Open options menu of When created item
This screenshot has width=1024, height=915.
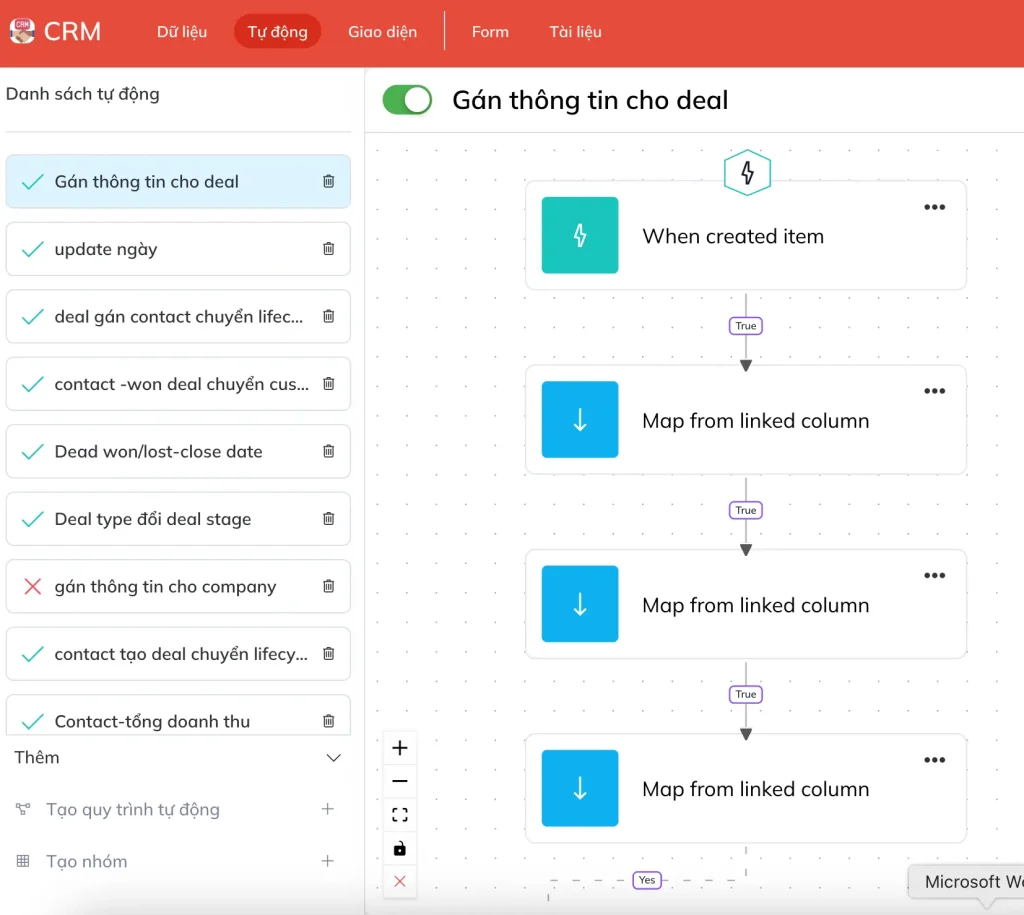pyautogui.click(x=934, y=207)
